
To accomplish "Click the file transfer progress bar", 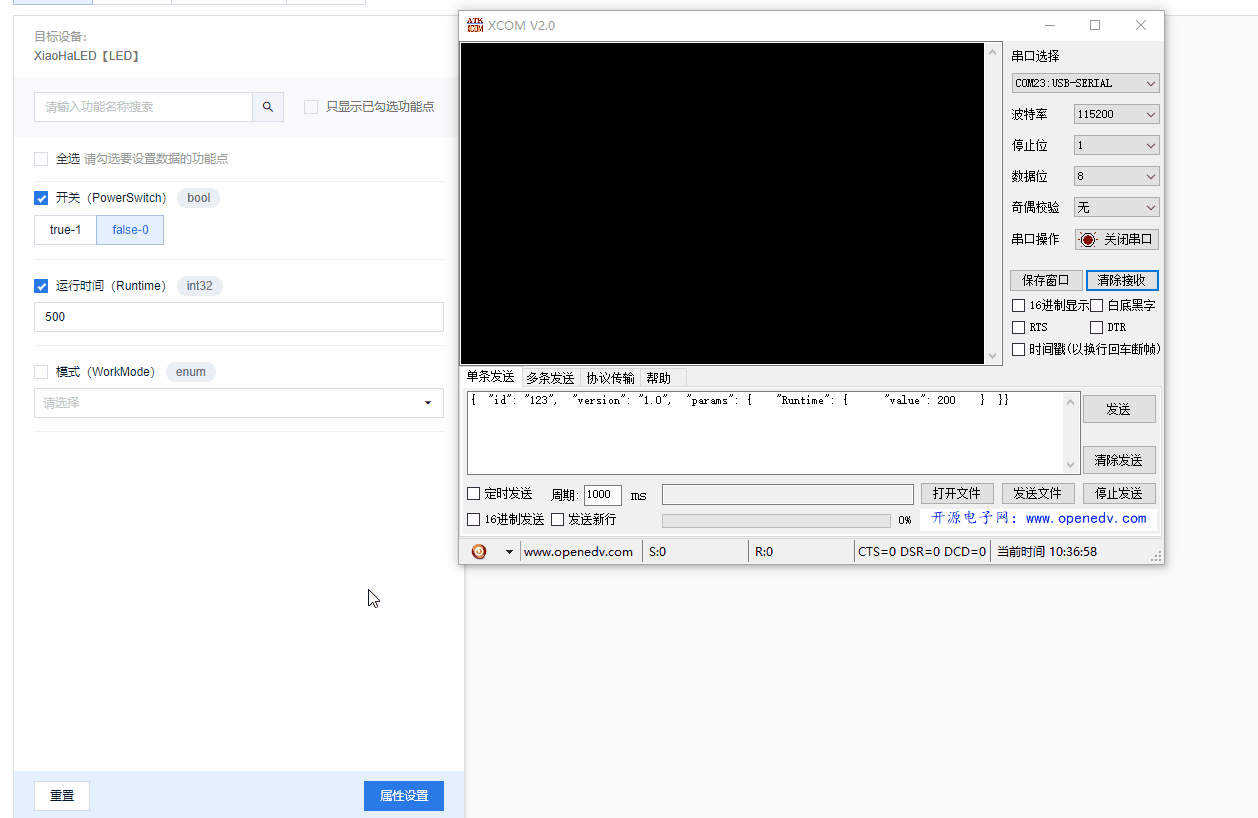I will click(x=776, y=520).
